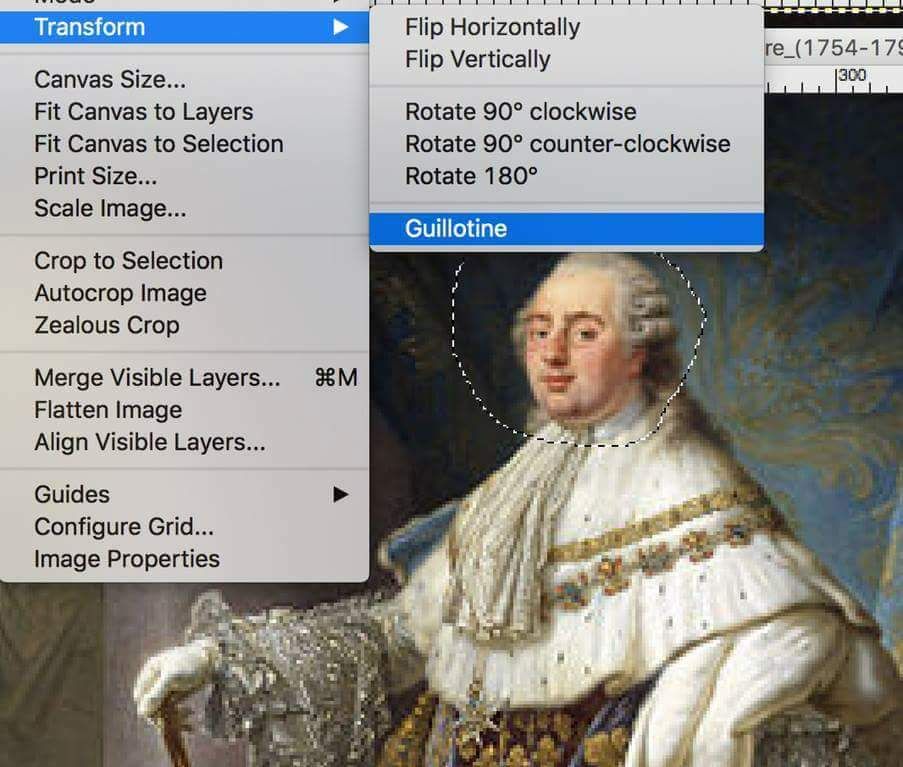Open Print Size dialog
The height and width of the screenshot is (767, 903).
[184, 176]
